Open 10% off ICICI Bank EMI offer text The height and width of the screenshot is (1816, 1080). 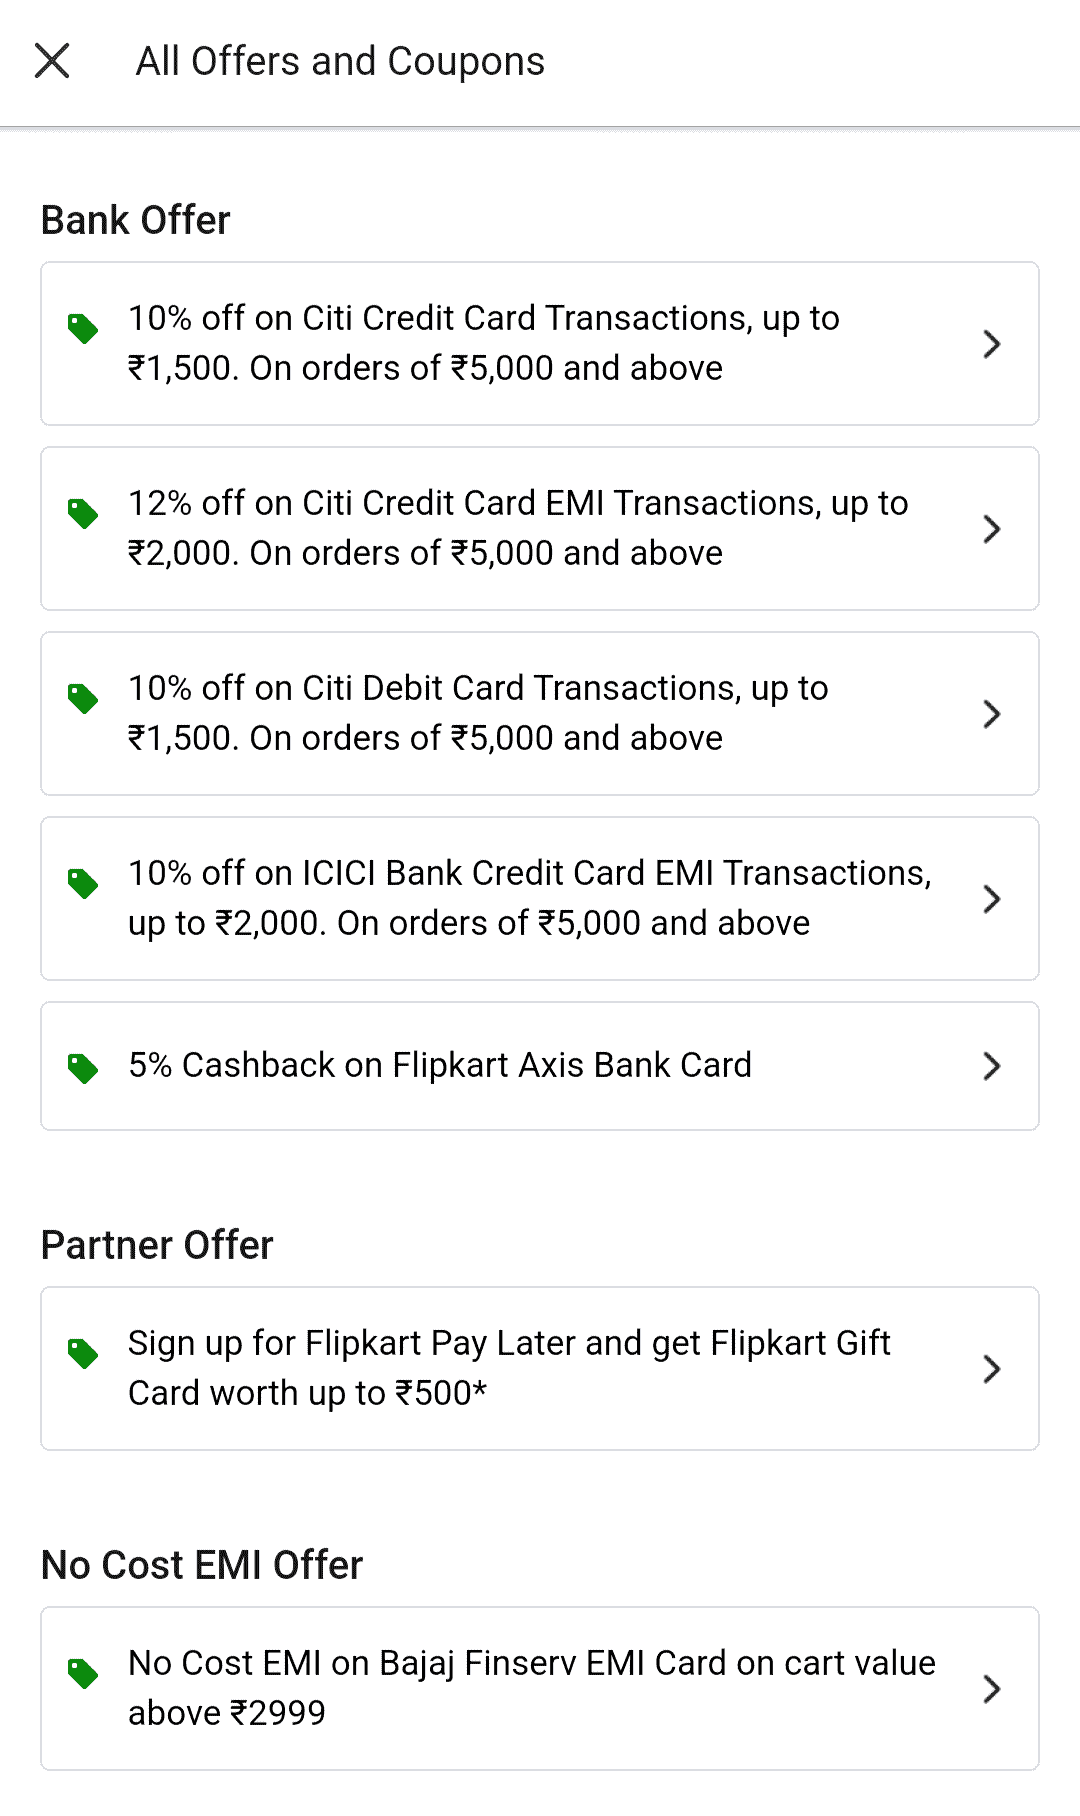pos(529,898)
